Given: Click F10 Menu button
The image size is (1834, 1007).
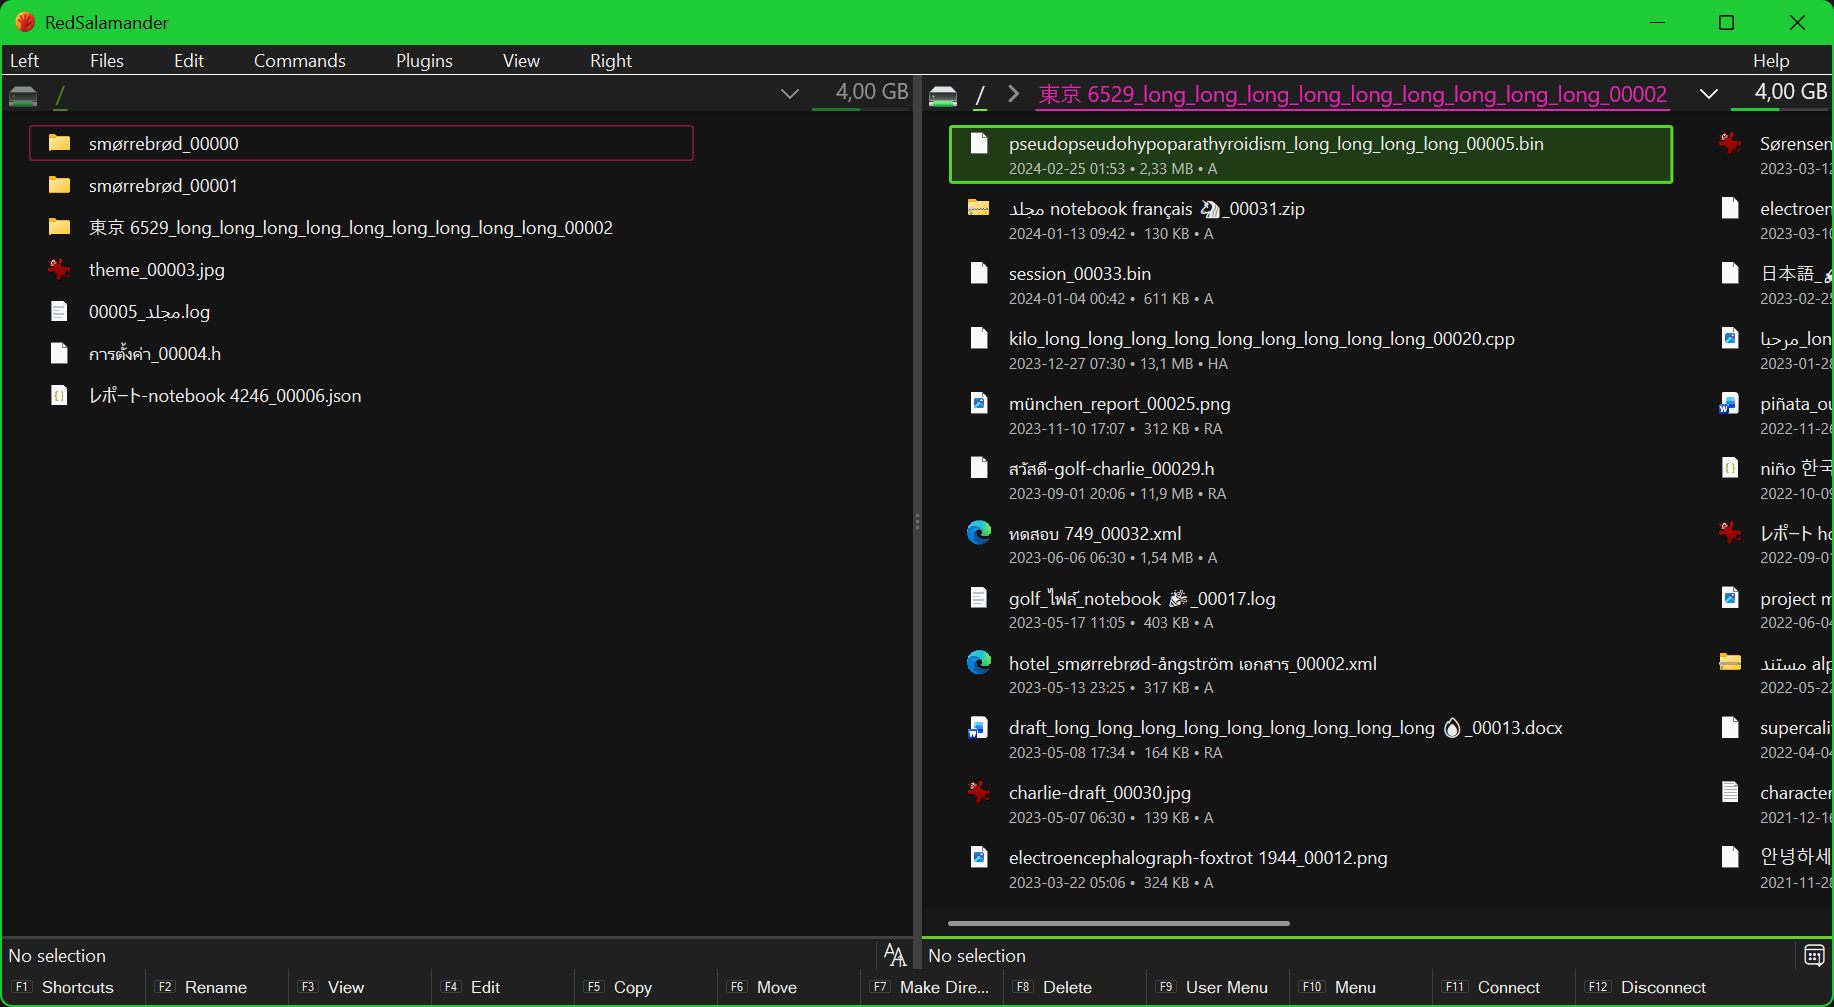Looking at the screenshot, I should (x=1360, y=987).
